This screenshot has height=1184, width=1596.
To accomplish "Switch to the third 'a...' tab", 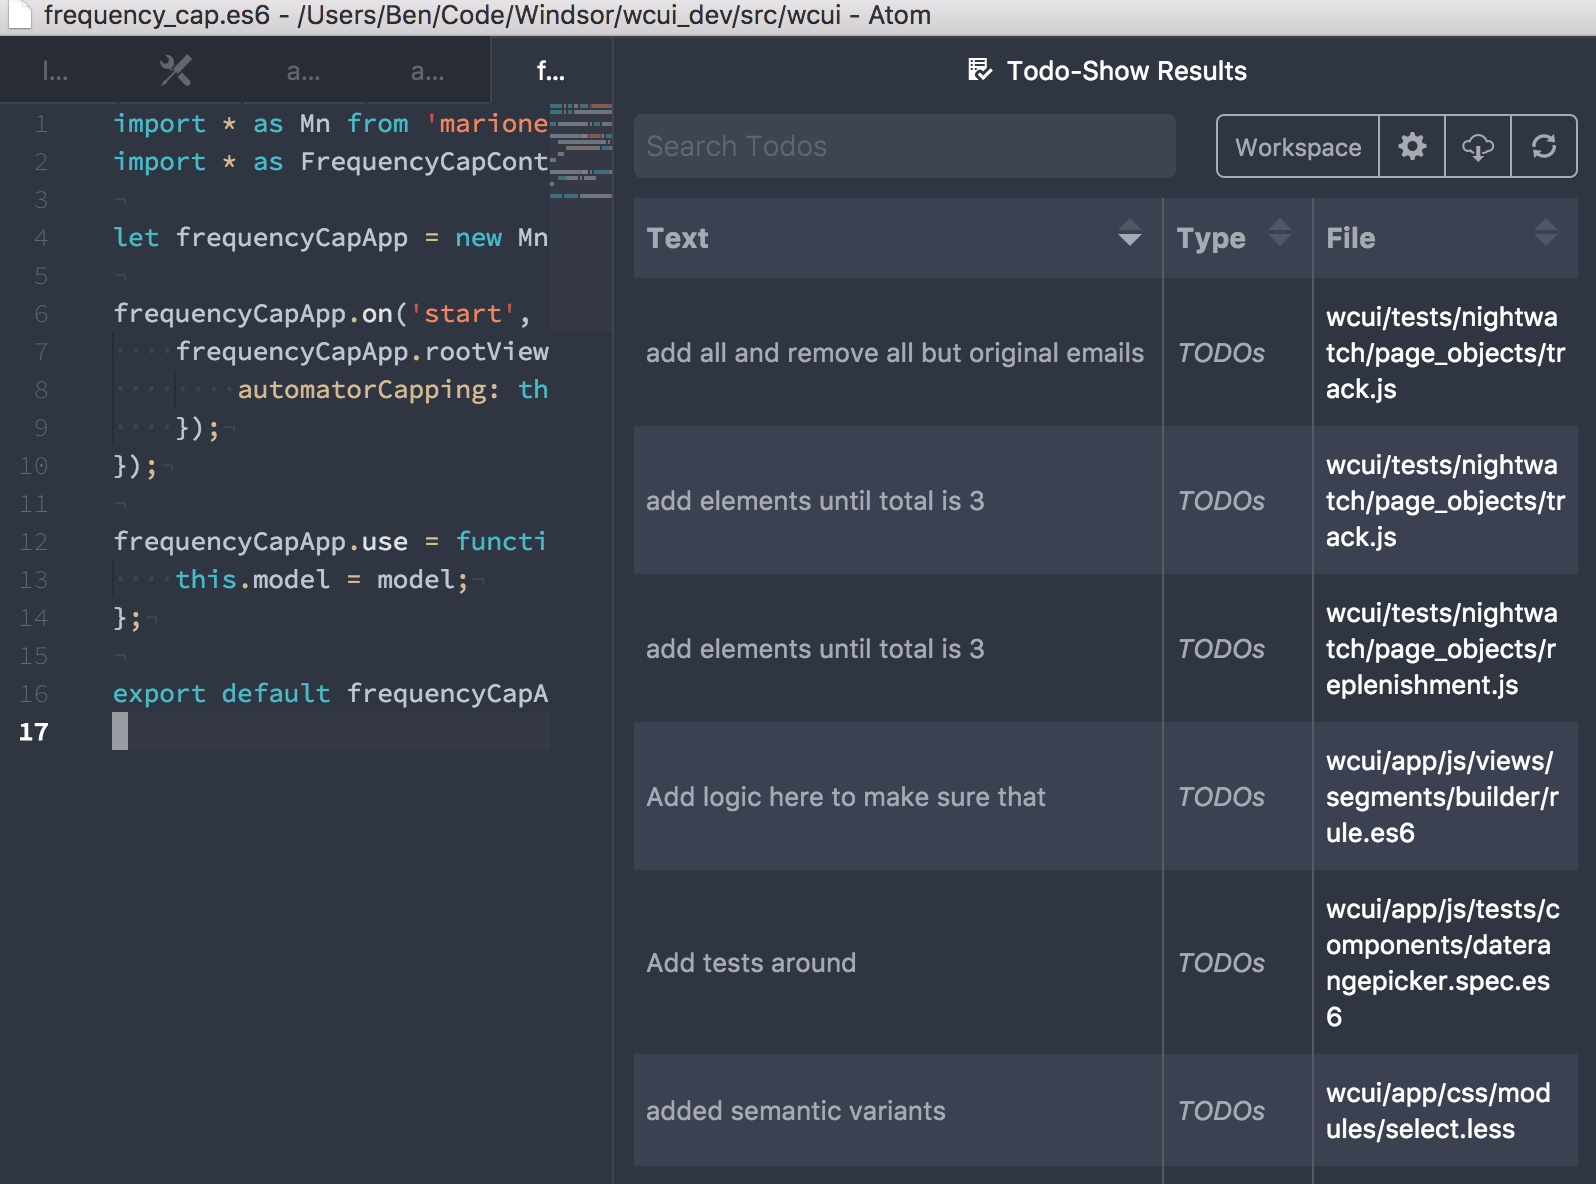I will [428, 70].
